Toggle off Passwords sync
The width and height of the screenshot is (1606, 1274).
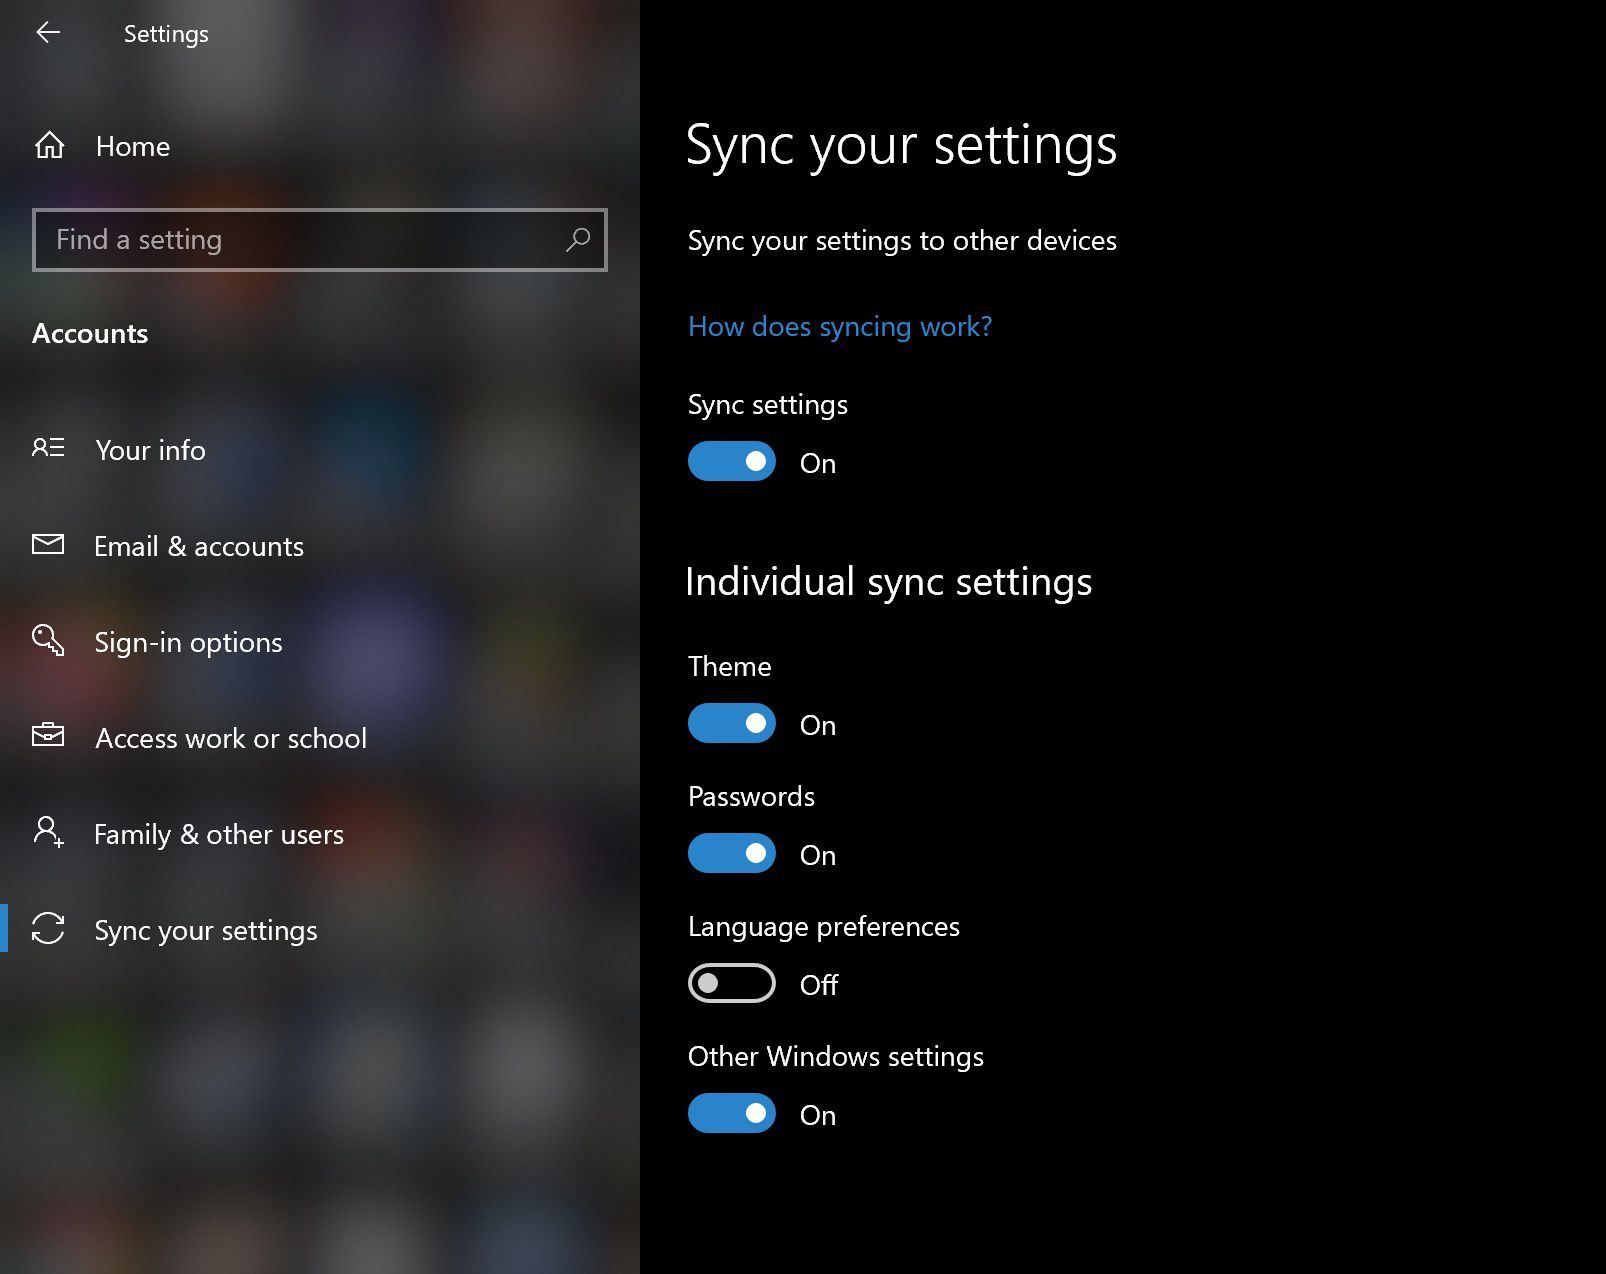(732, 854)
